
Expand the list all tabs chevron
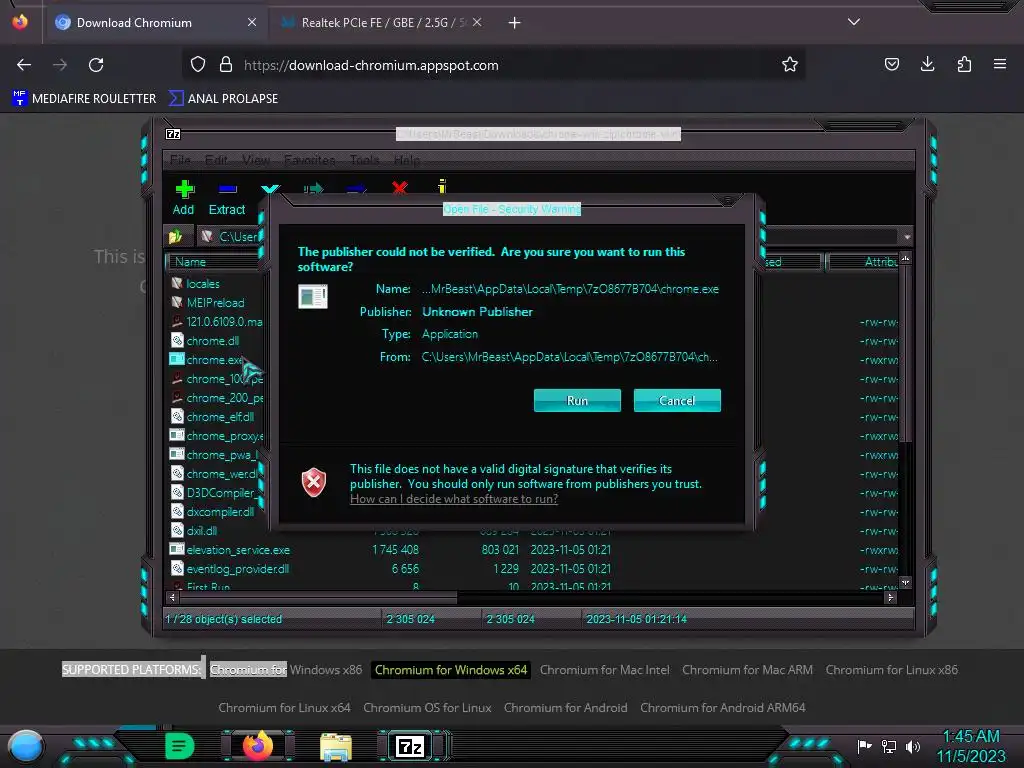pyautogui.click(x=854, y=22)
